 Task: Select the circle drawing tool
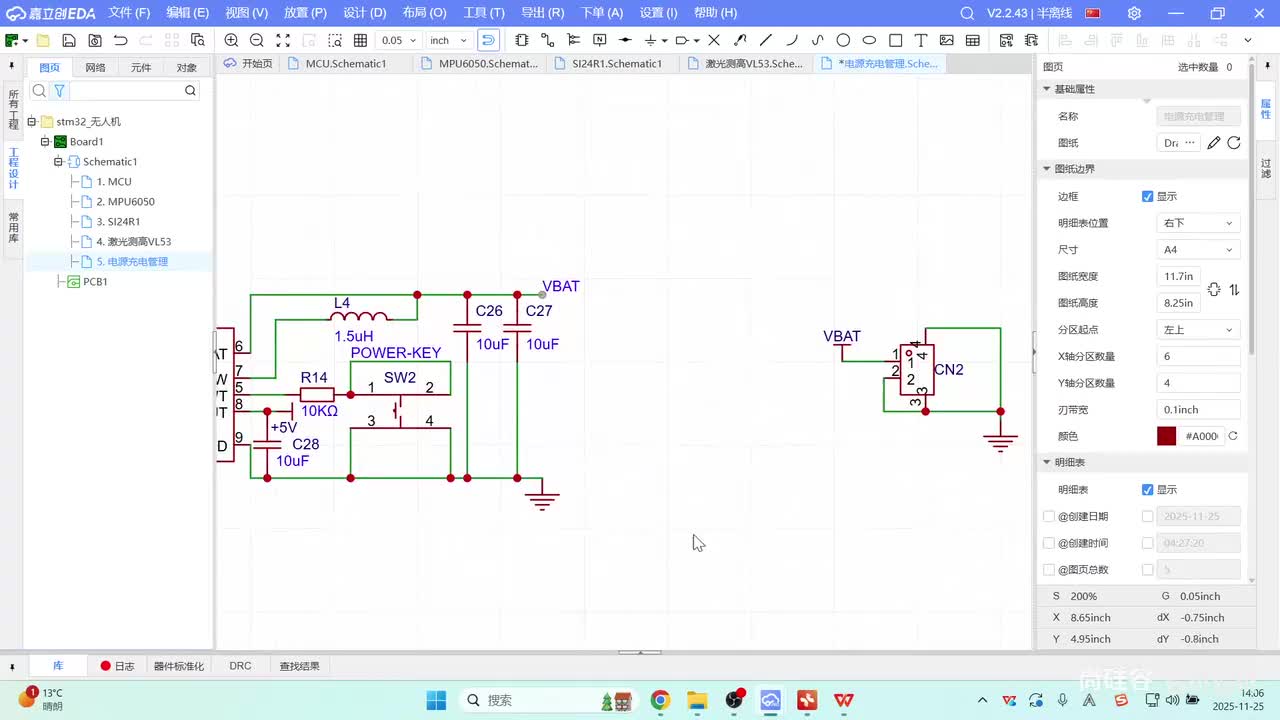pyautogui.click(x=843, y=40)
